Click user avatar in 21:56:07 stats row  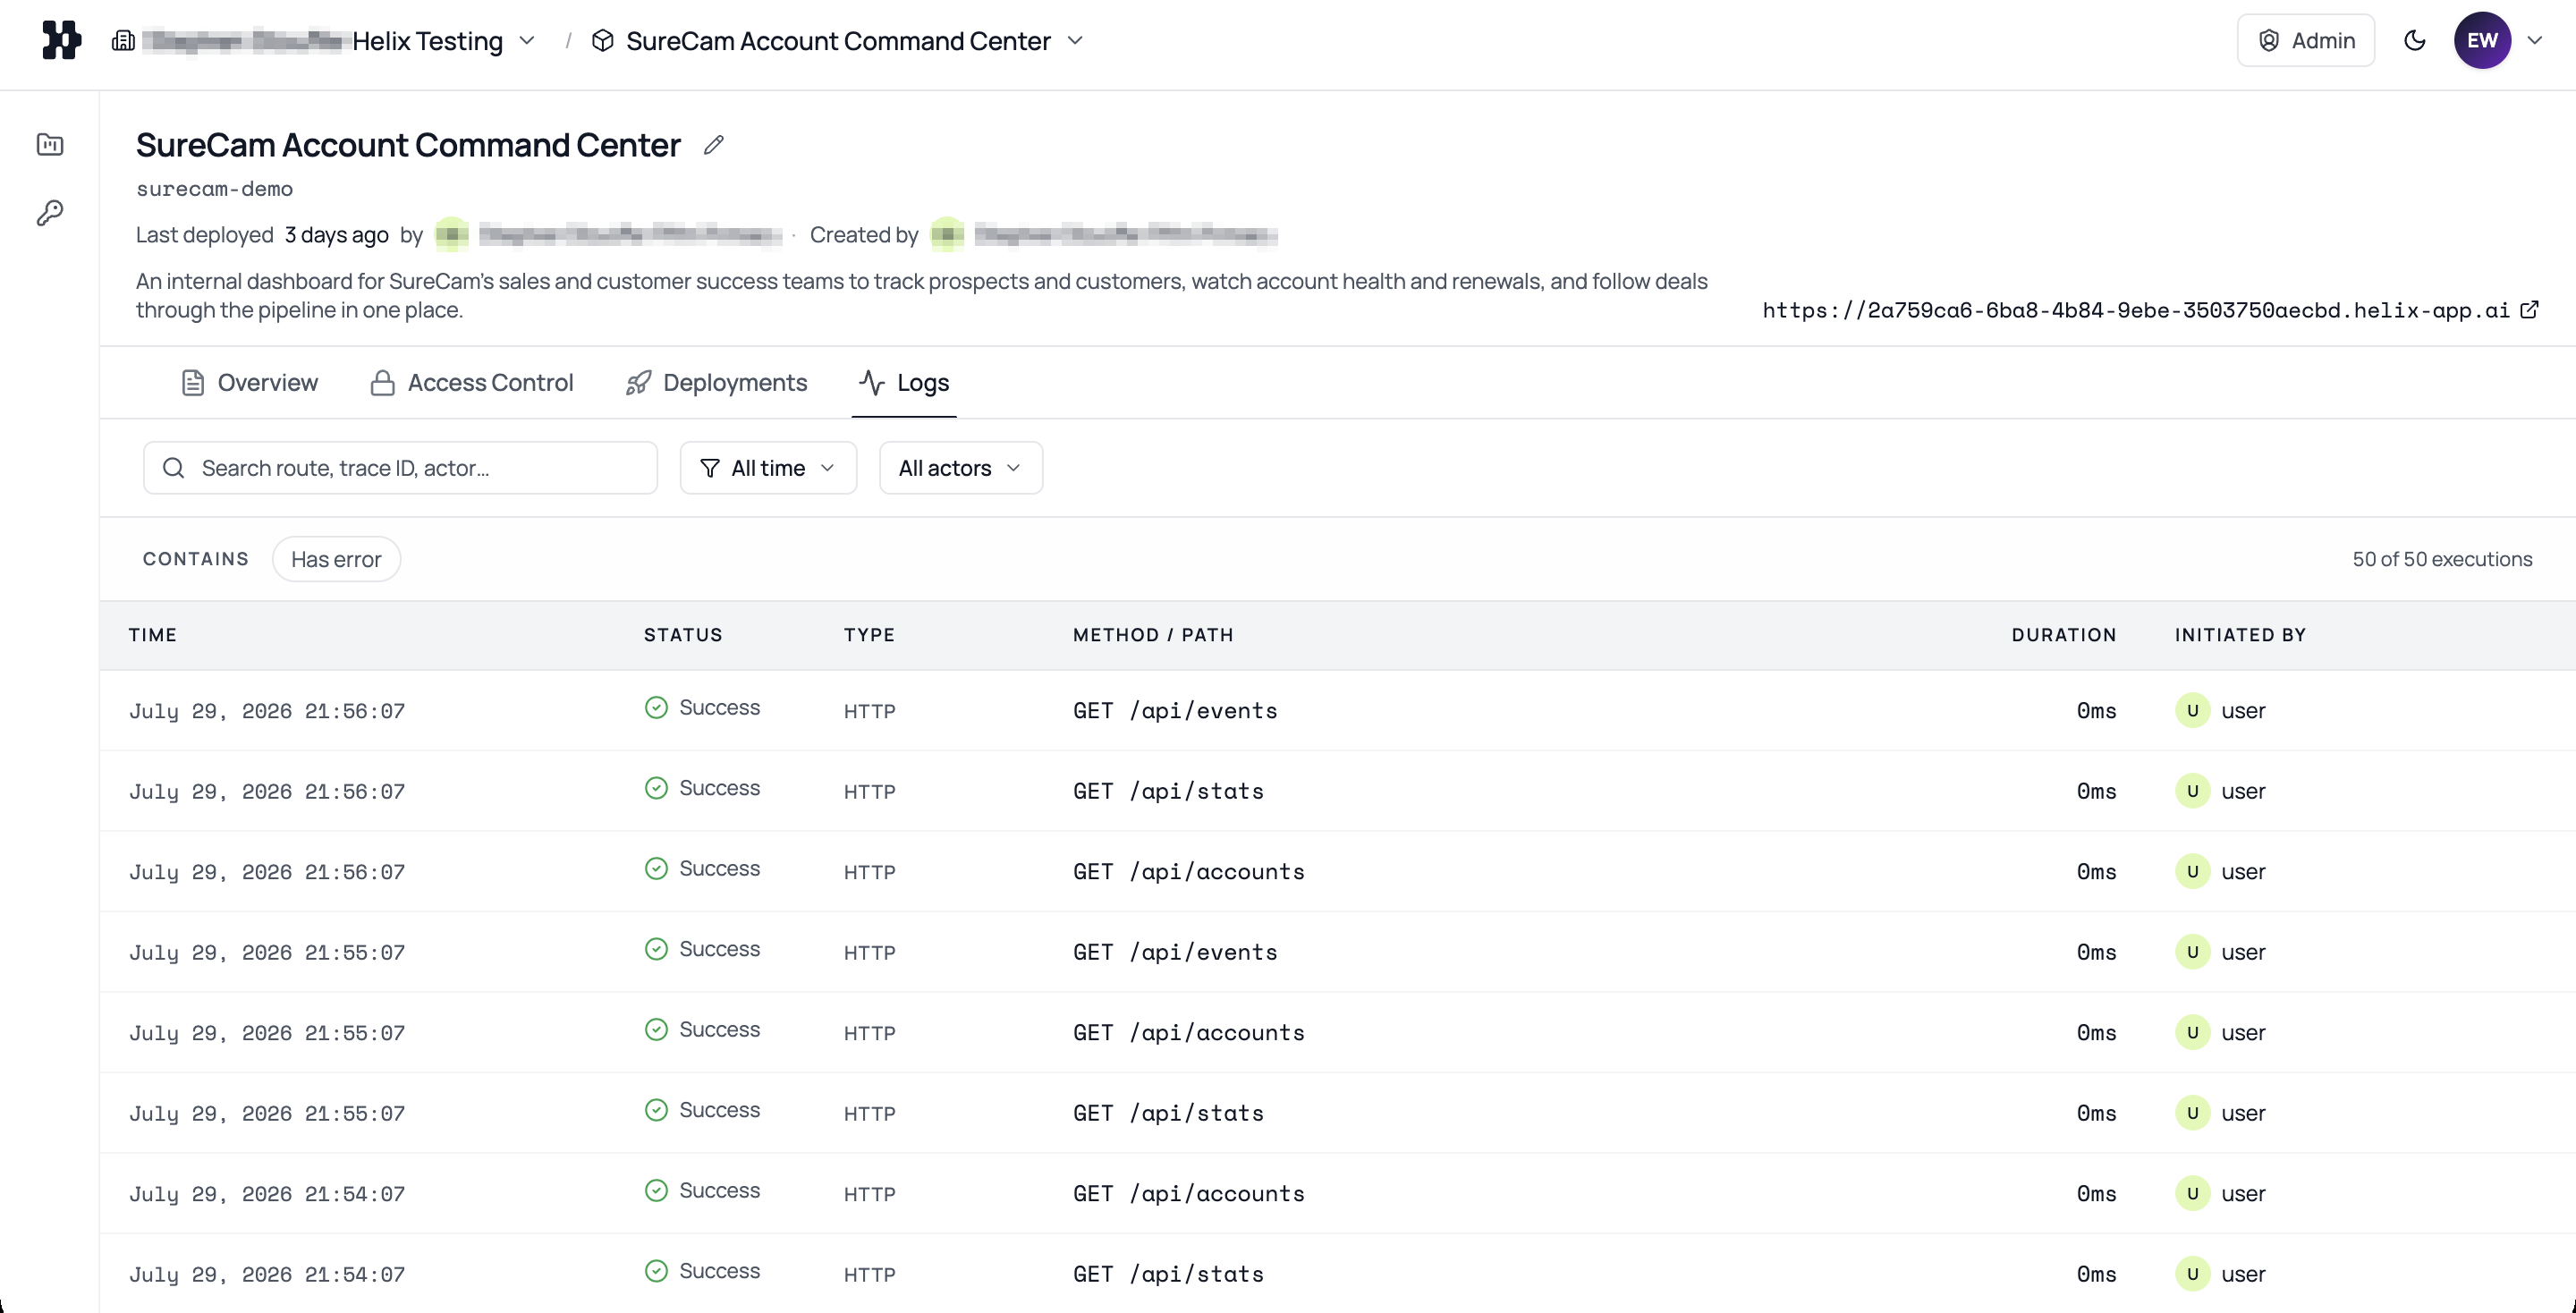point(2192,791)
